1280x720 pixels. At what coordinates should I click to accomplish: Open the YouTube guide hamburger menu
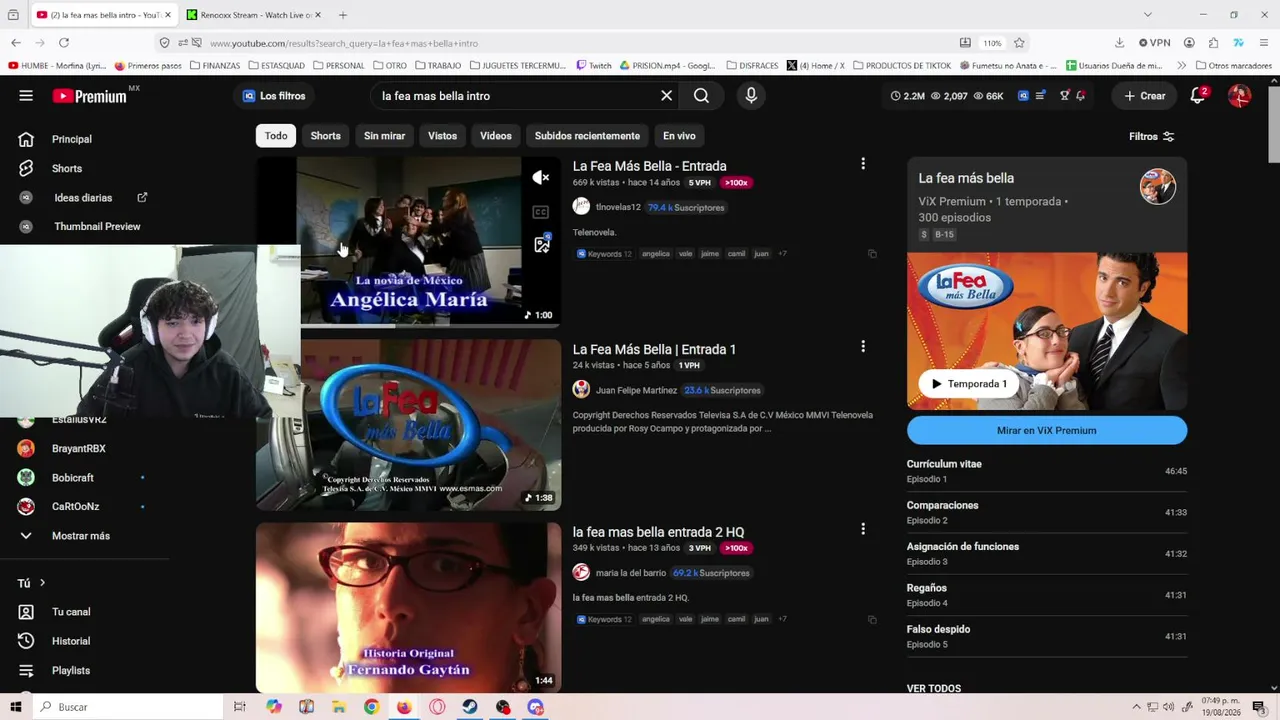pyautogui.click(x=26, y=96)
